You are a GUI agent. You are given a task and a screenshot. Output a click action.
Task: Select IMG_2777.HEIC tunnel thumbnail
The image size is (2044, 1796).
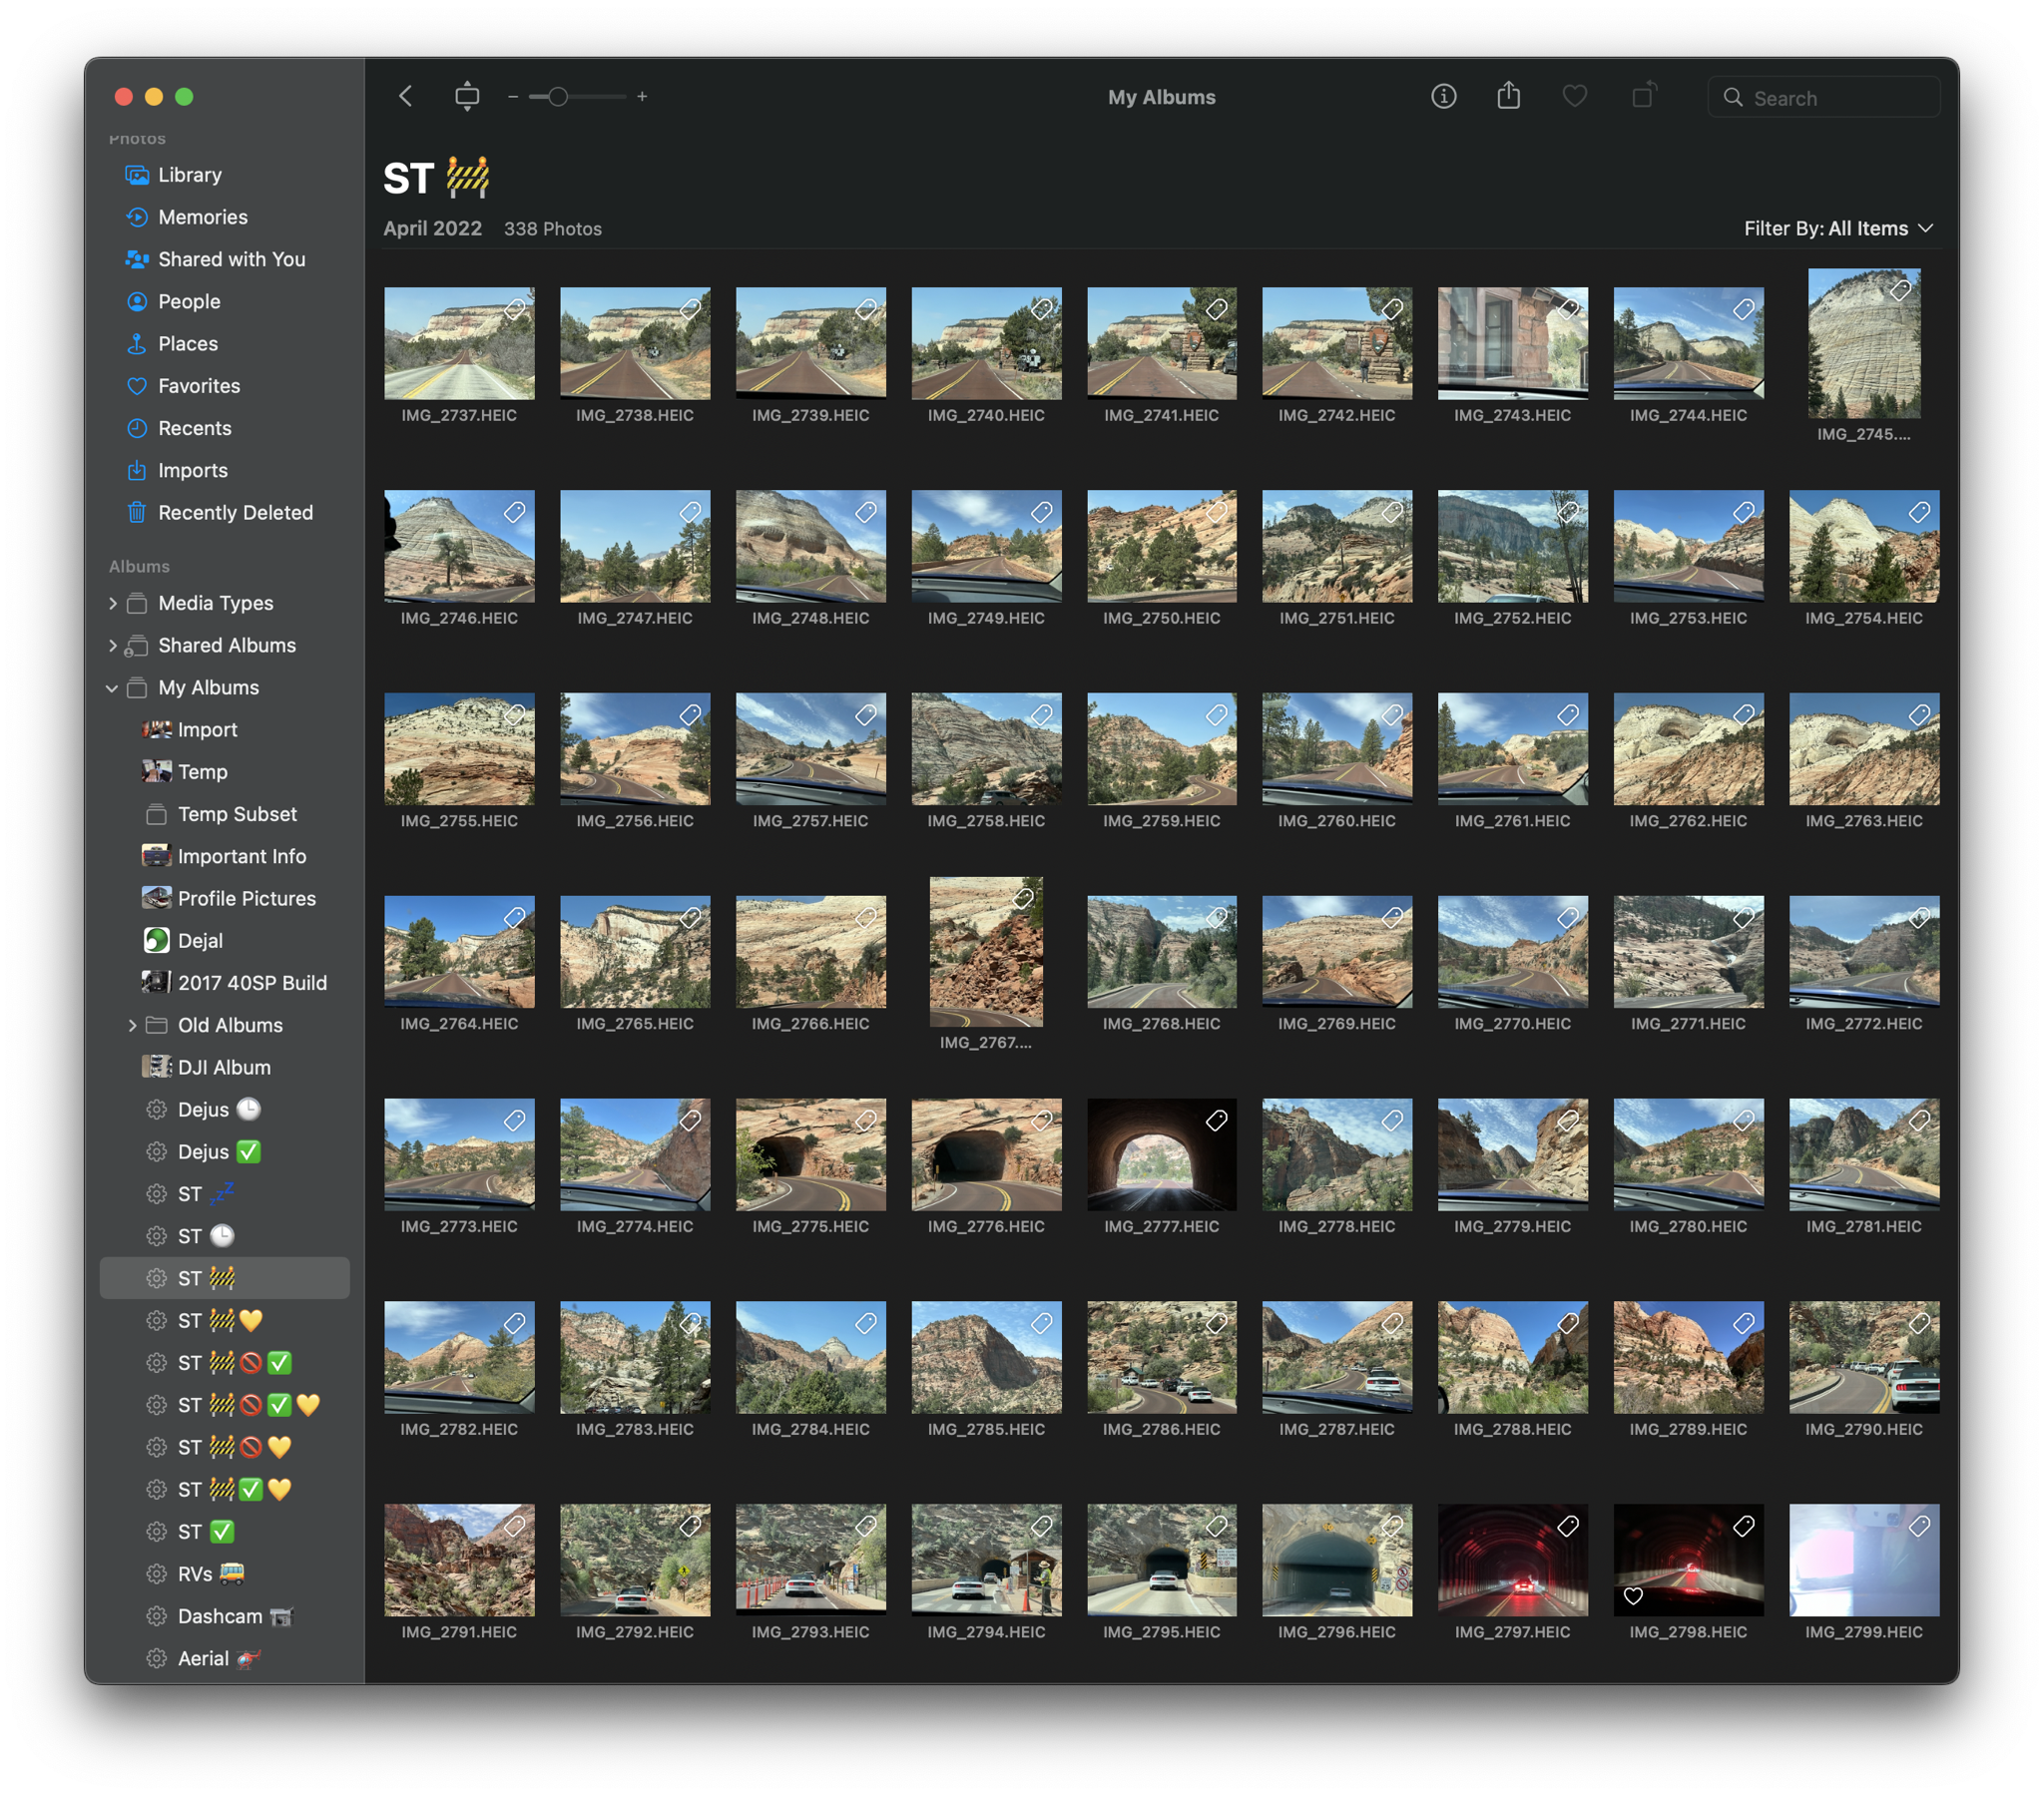pos(1161,1154)
